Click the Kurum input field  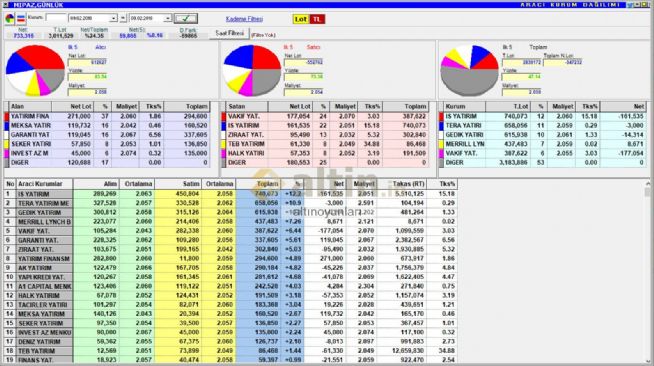click(56, 18)
